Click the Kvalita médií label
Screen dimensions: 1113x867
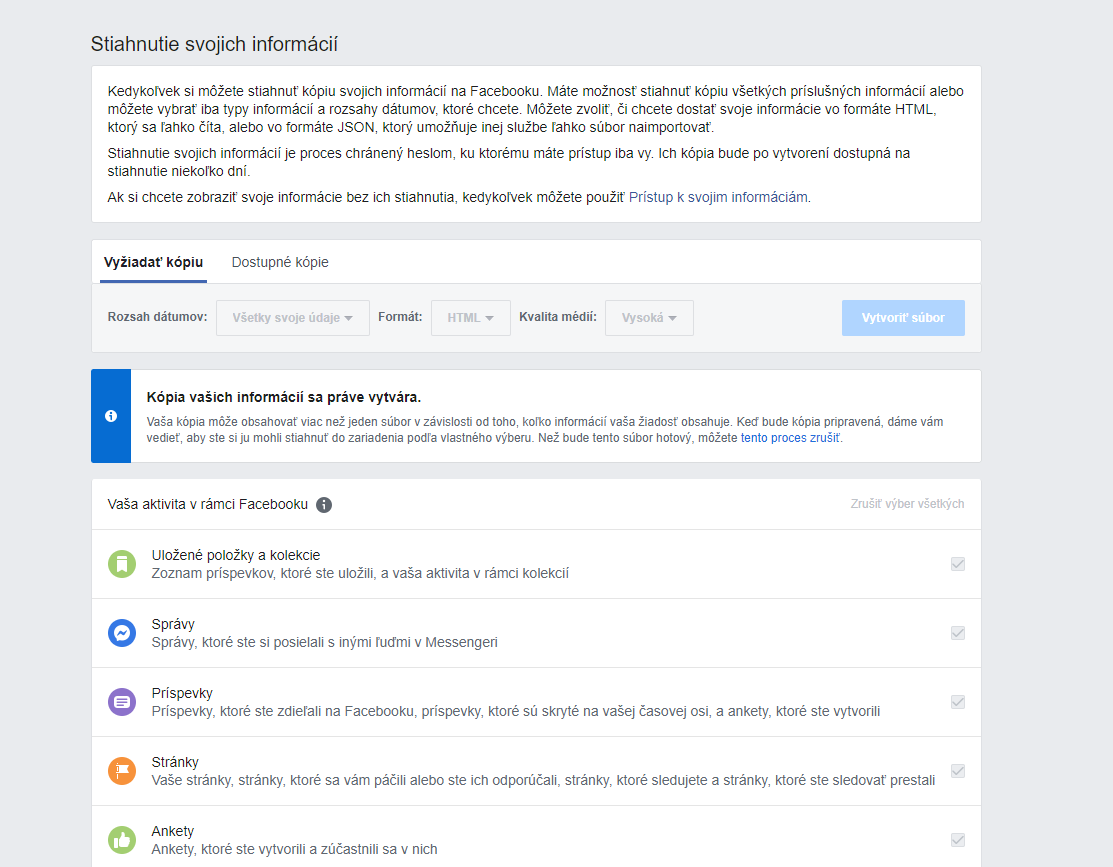558,317
